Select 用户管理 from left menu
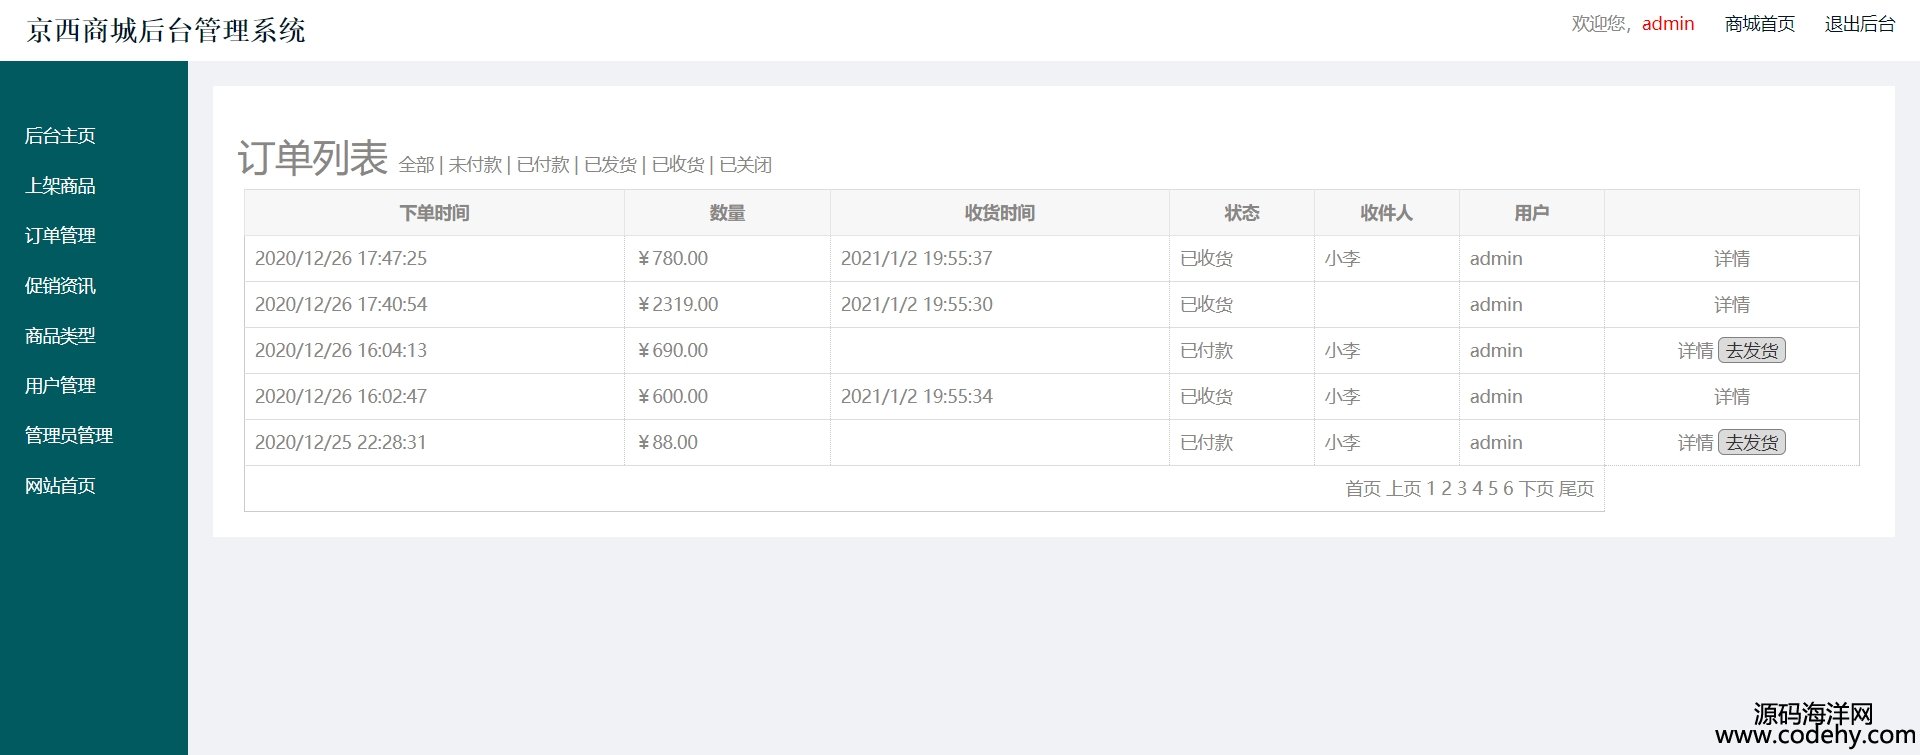Screen dimensions: 1920x755 (60, 386)
